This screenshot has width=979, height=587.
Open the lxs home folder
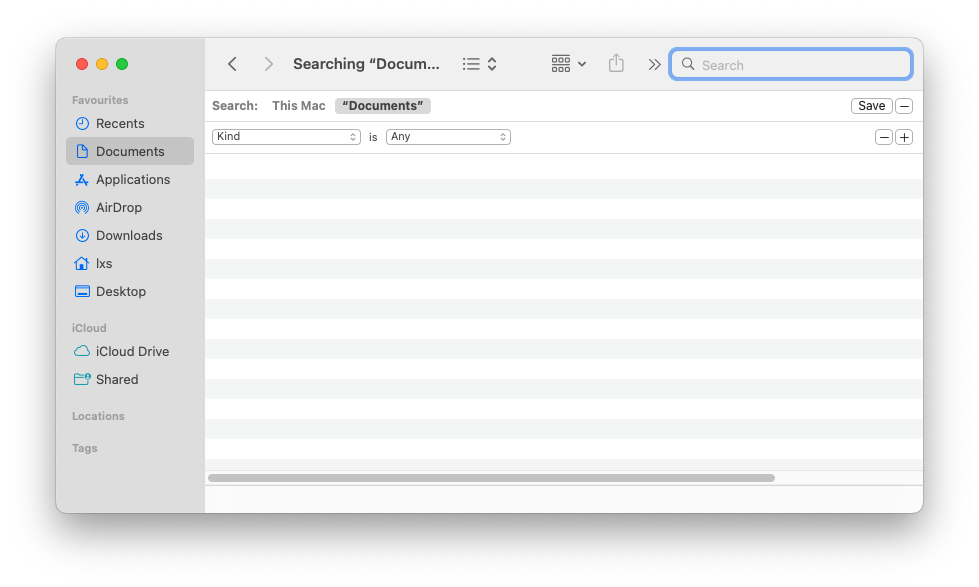click(x=104, y=263)
